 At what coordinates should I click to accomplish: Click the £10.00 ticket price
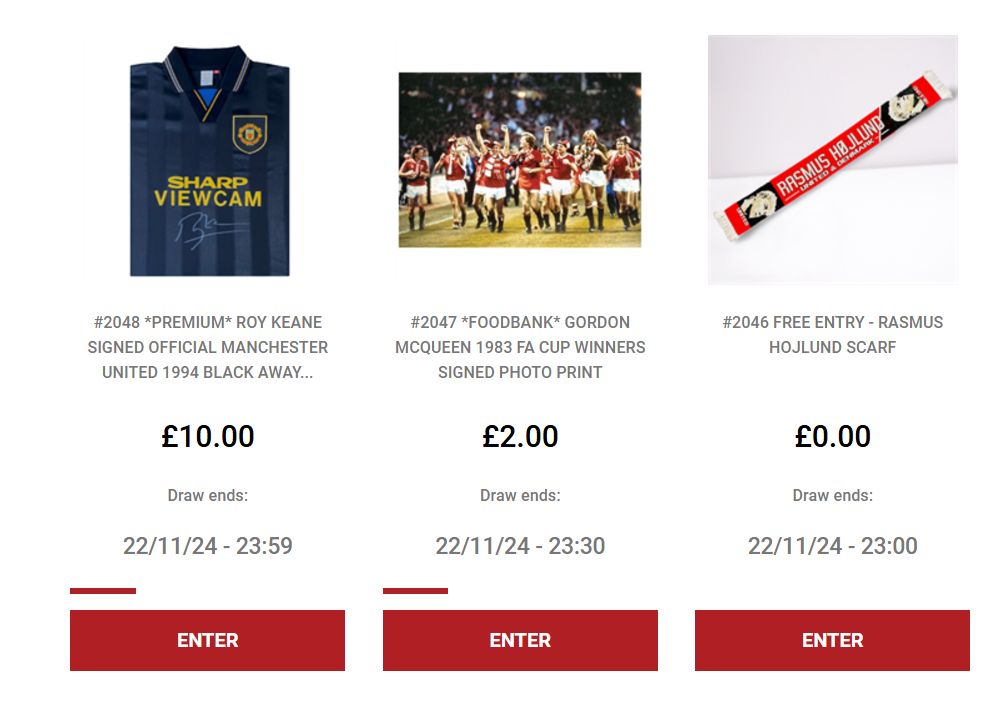(x=207, y=436)
